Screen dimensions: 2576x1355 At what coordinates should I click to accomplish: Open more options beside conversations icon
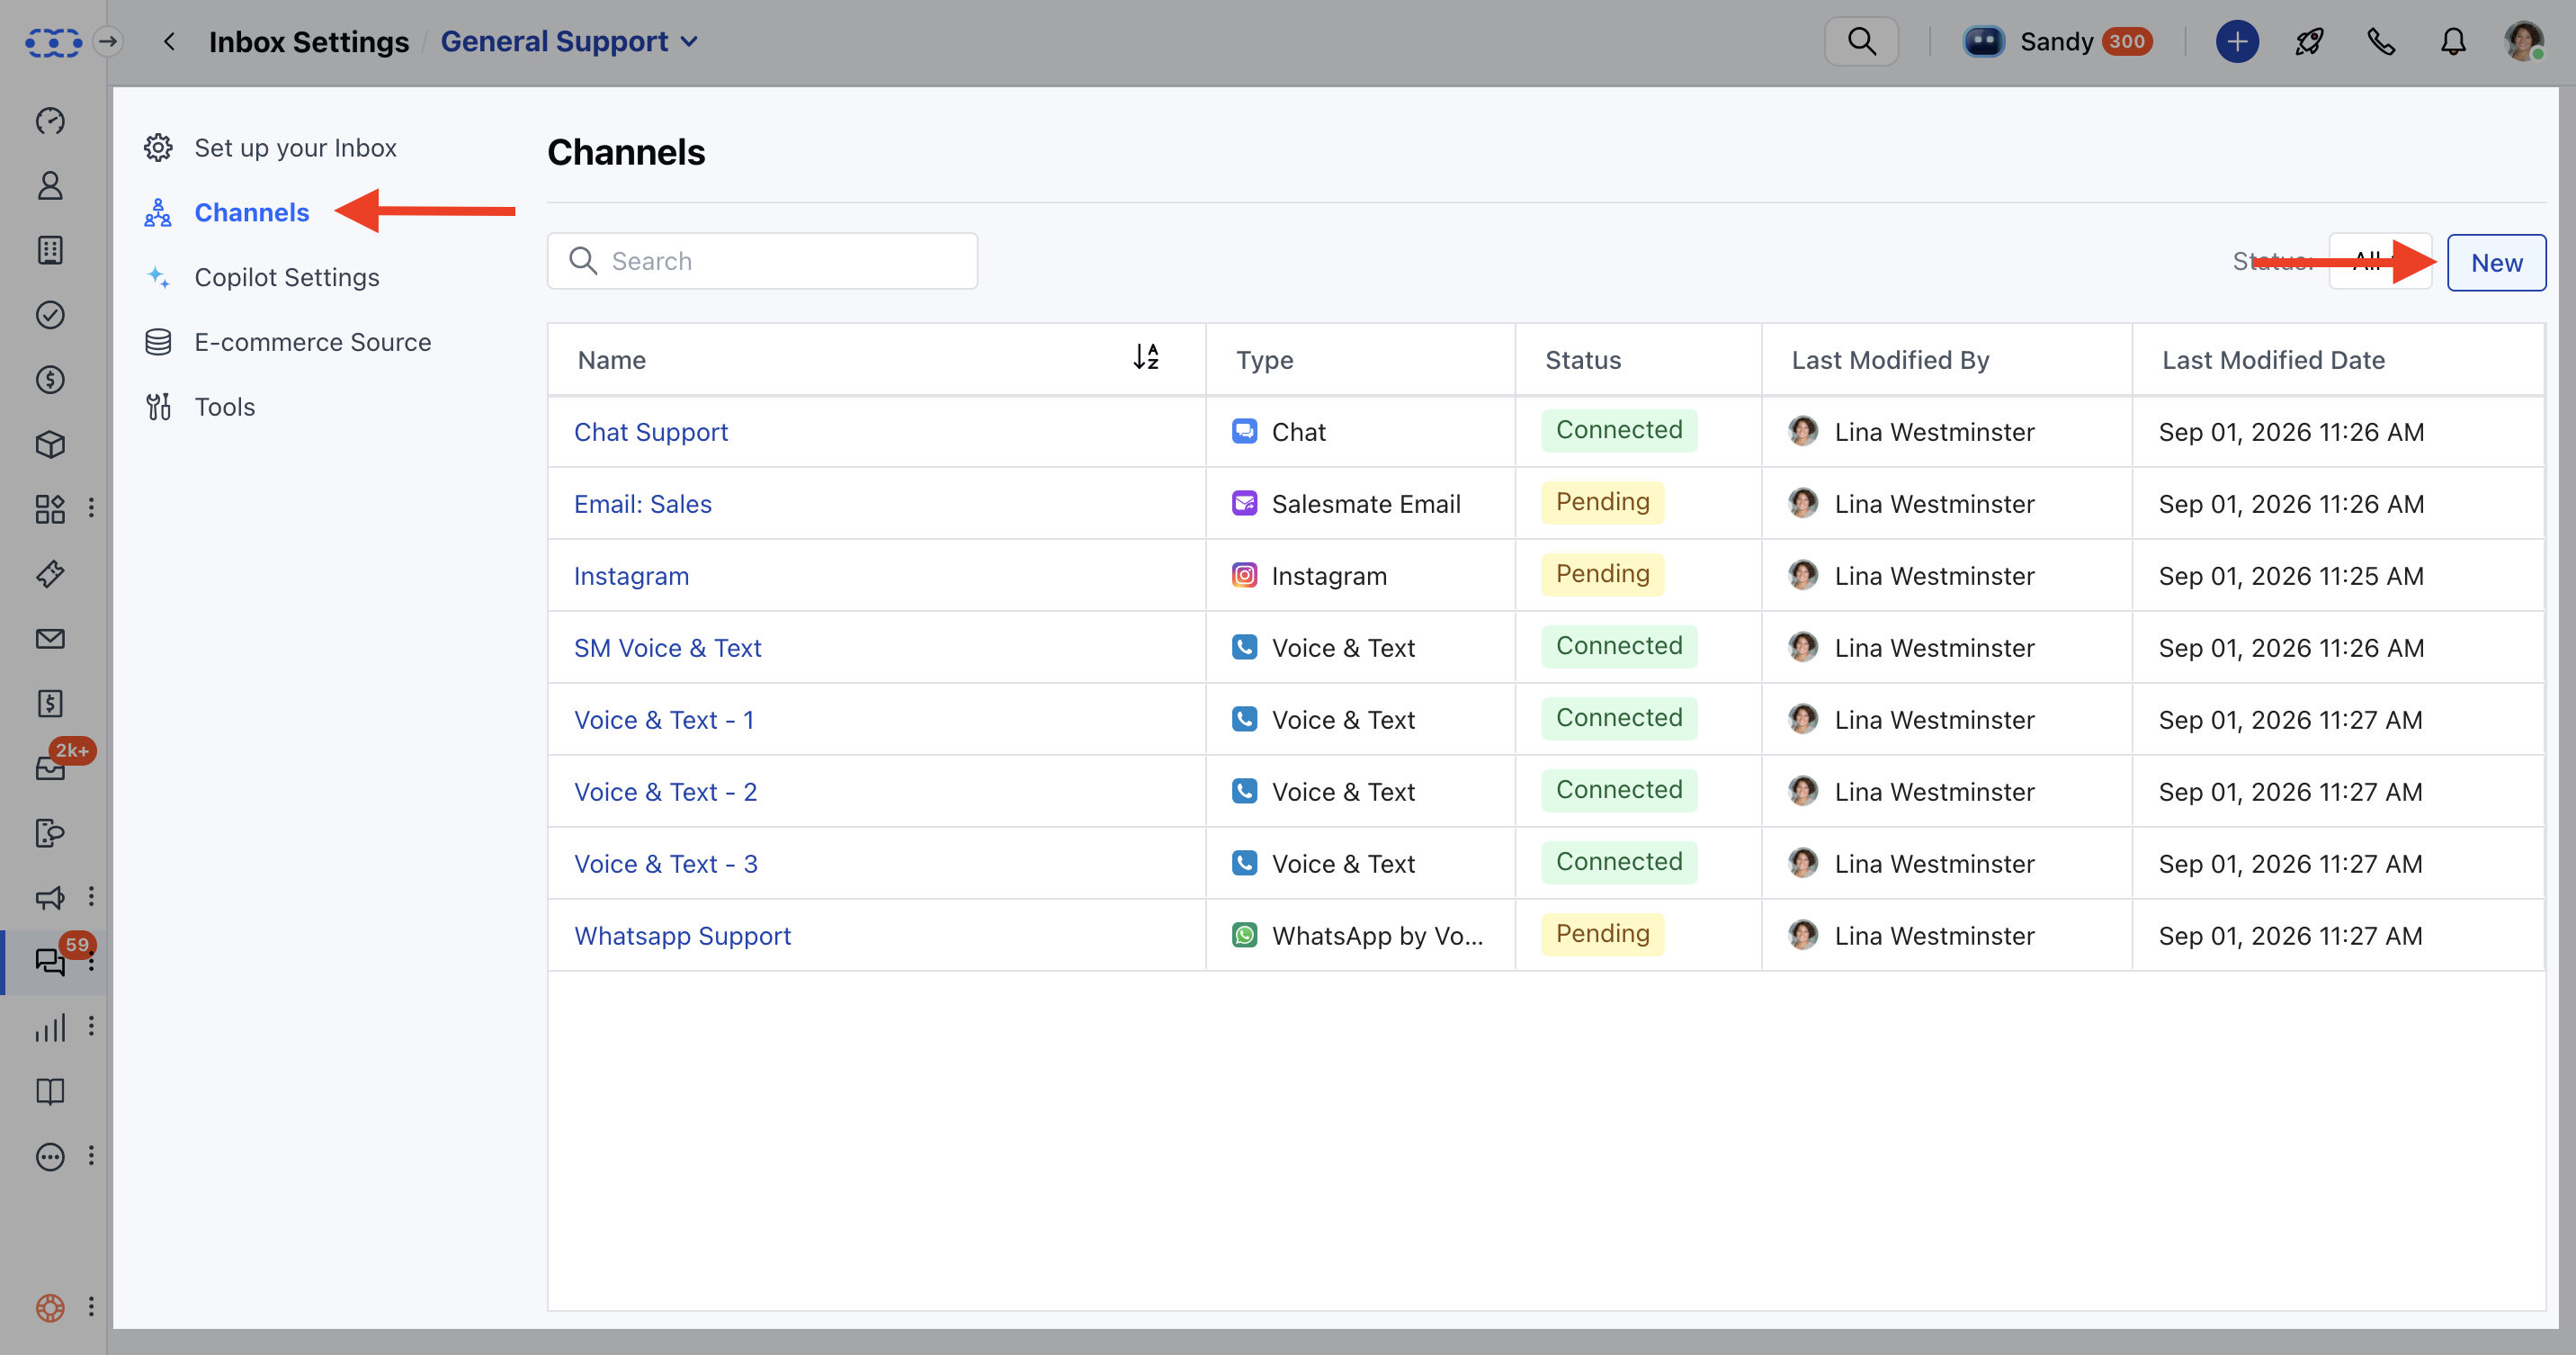click(x=91, y=962)
